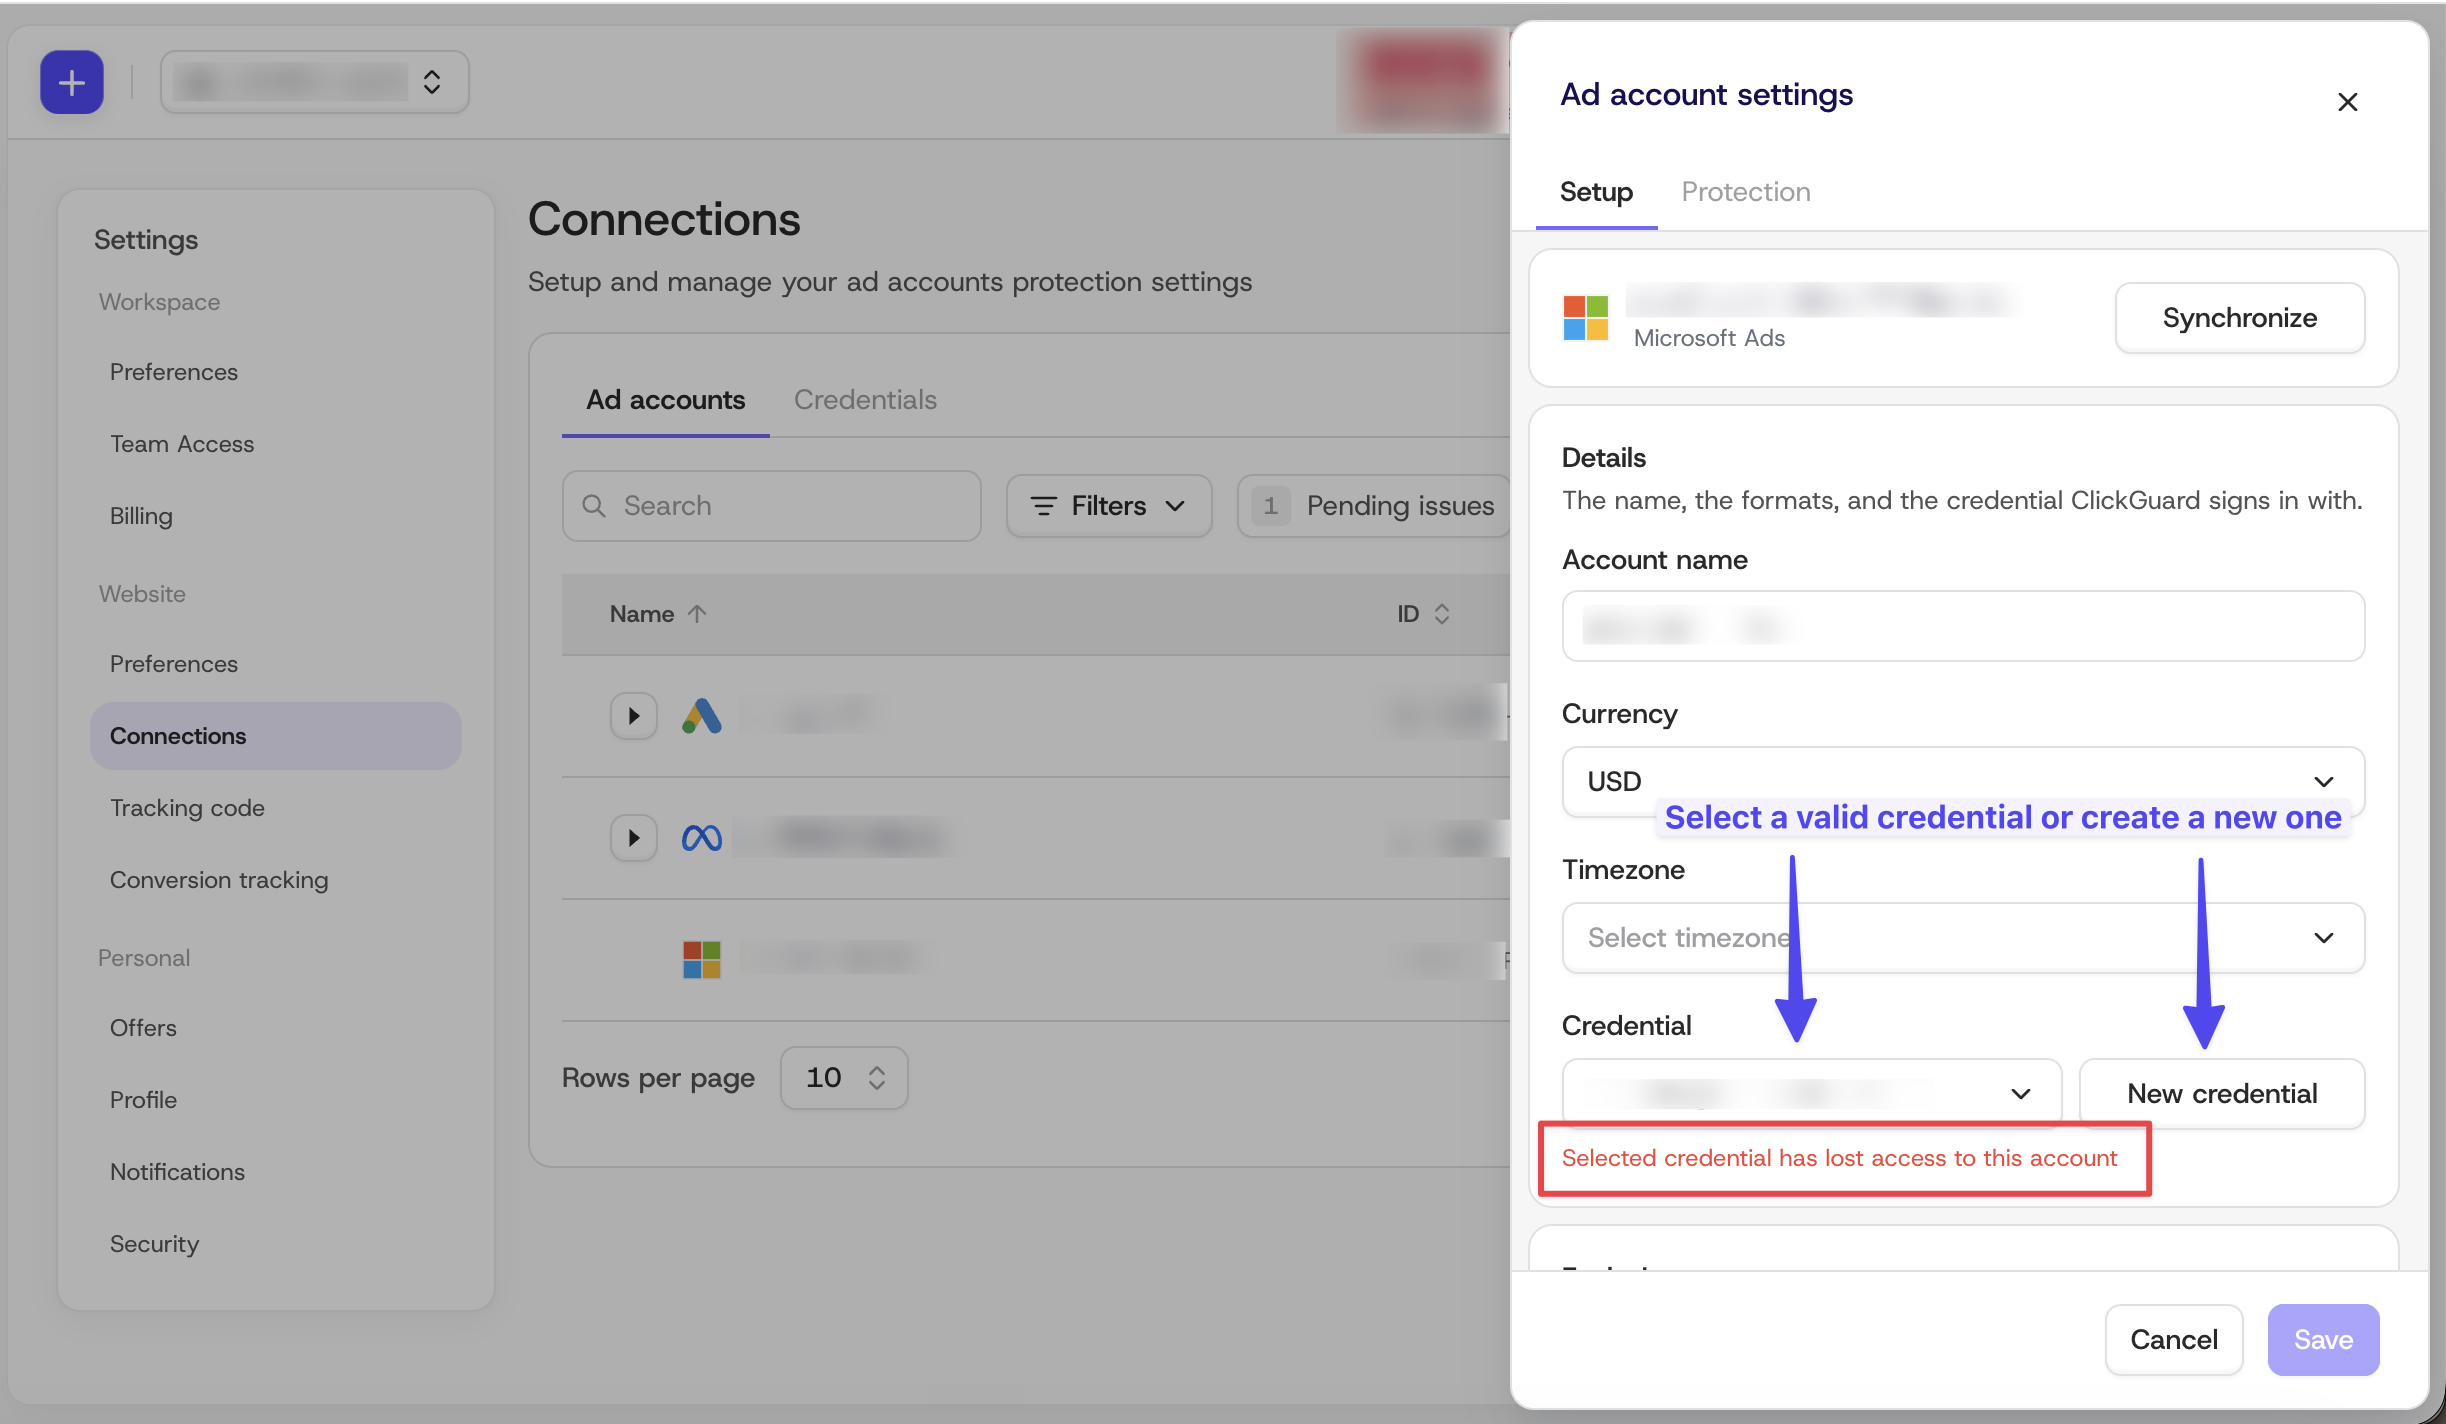The width and height of the screenshot is (2446, 1424).
Task: Select Connections in the sidebar
Action: [275, 736]
